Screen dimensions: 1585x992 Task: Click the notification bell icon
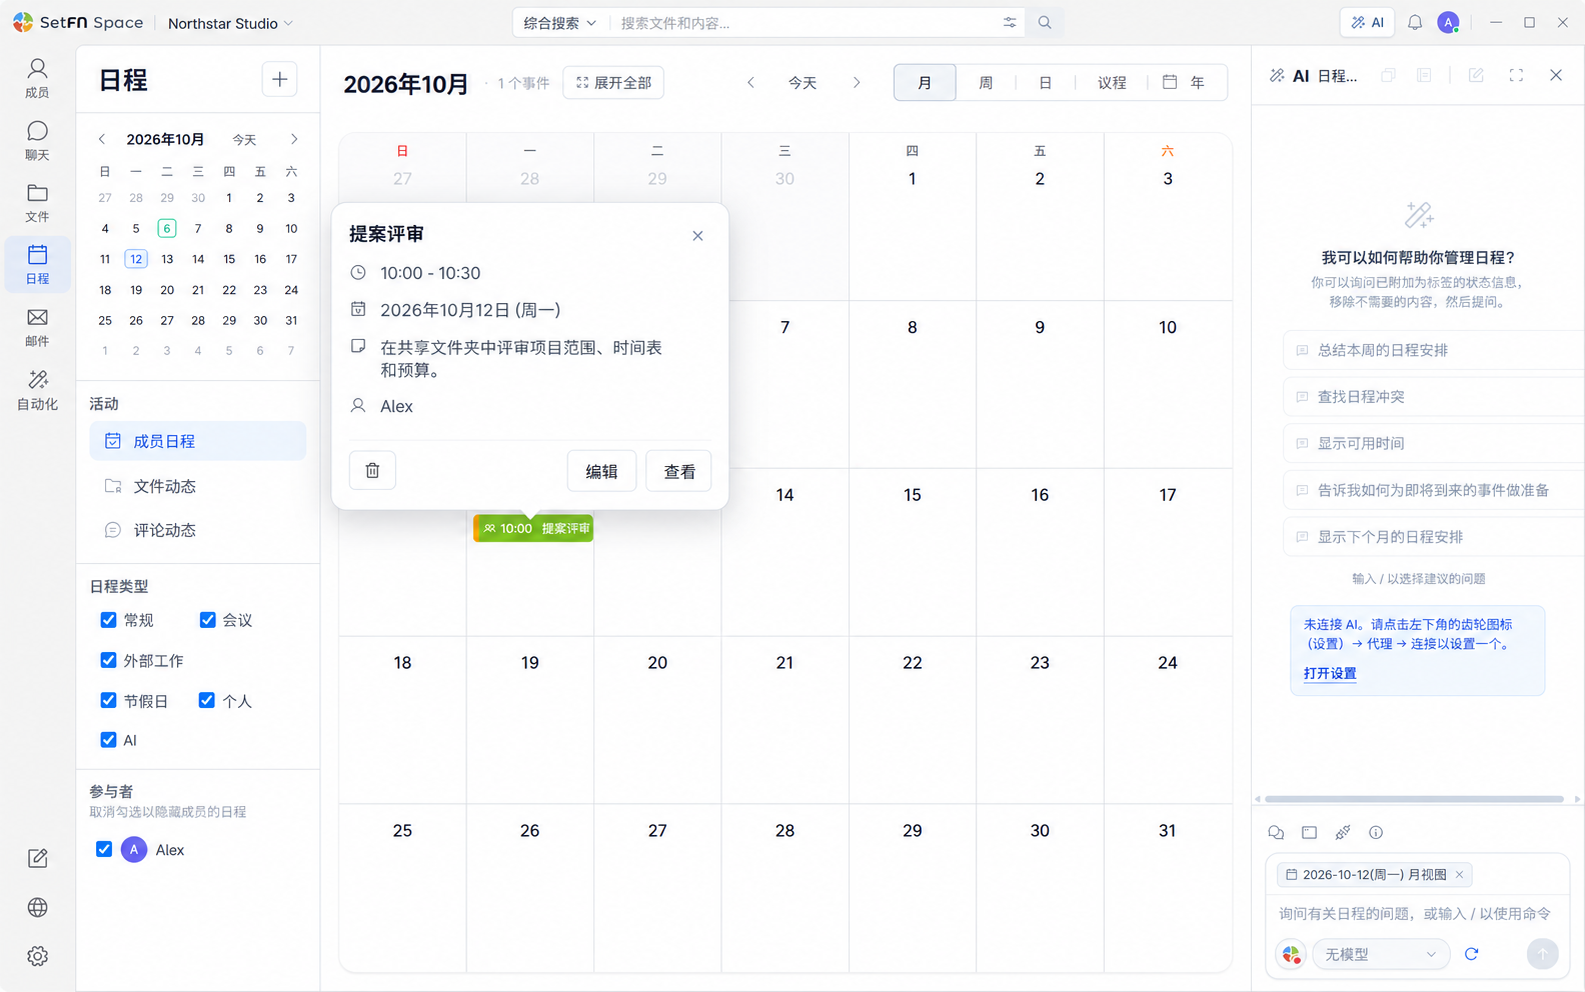(x=1414, y=22)
